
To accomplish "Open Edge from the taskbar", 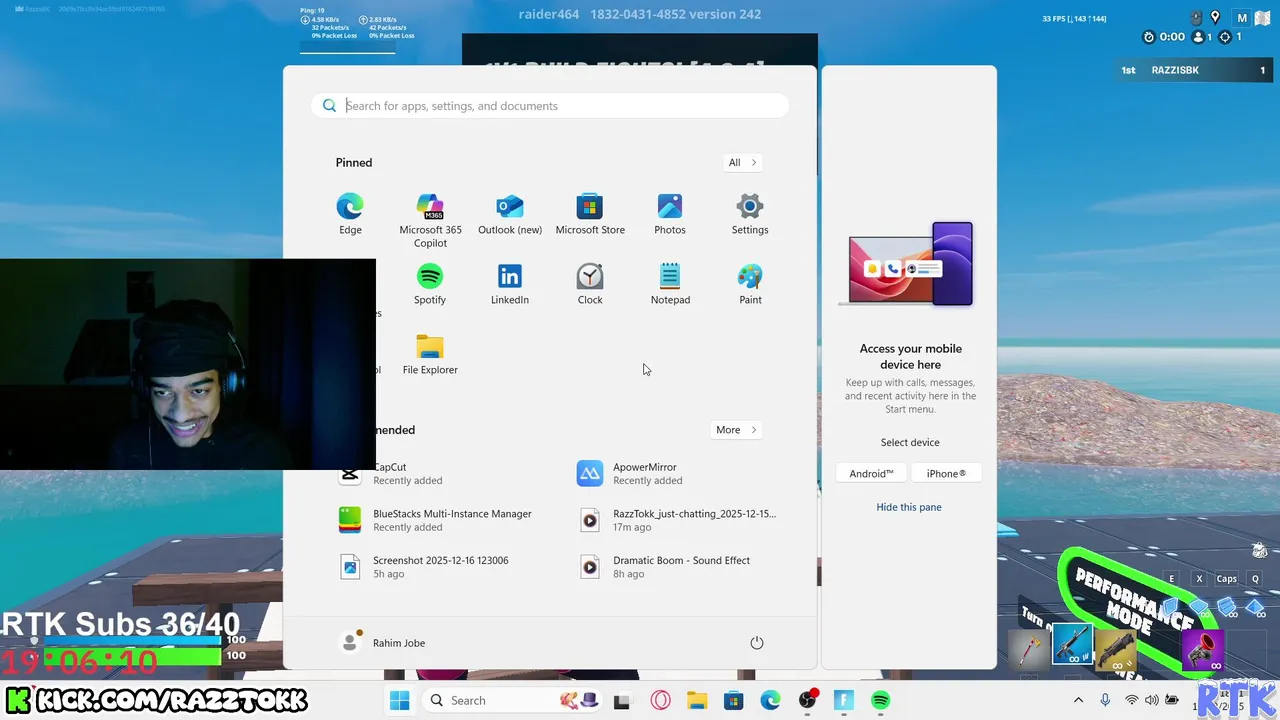I will click(770, 701).
